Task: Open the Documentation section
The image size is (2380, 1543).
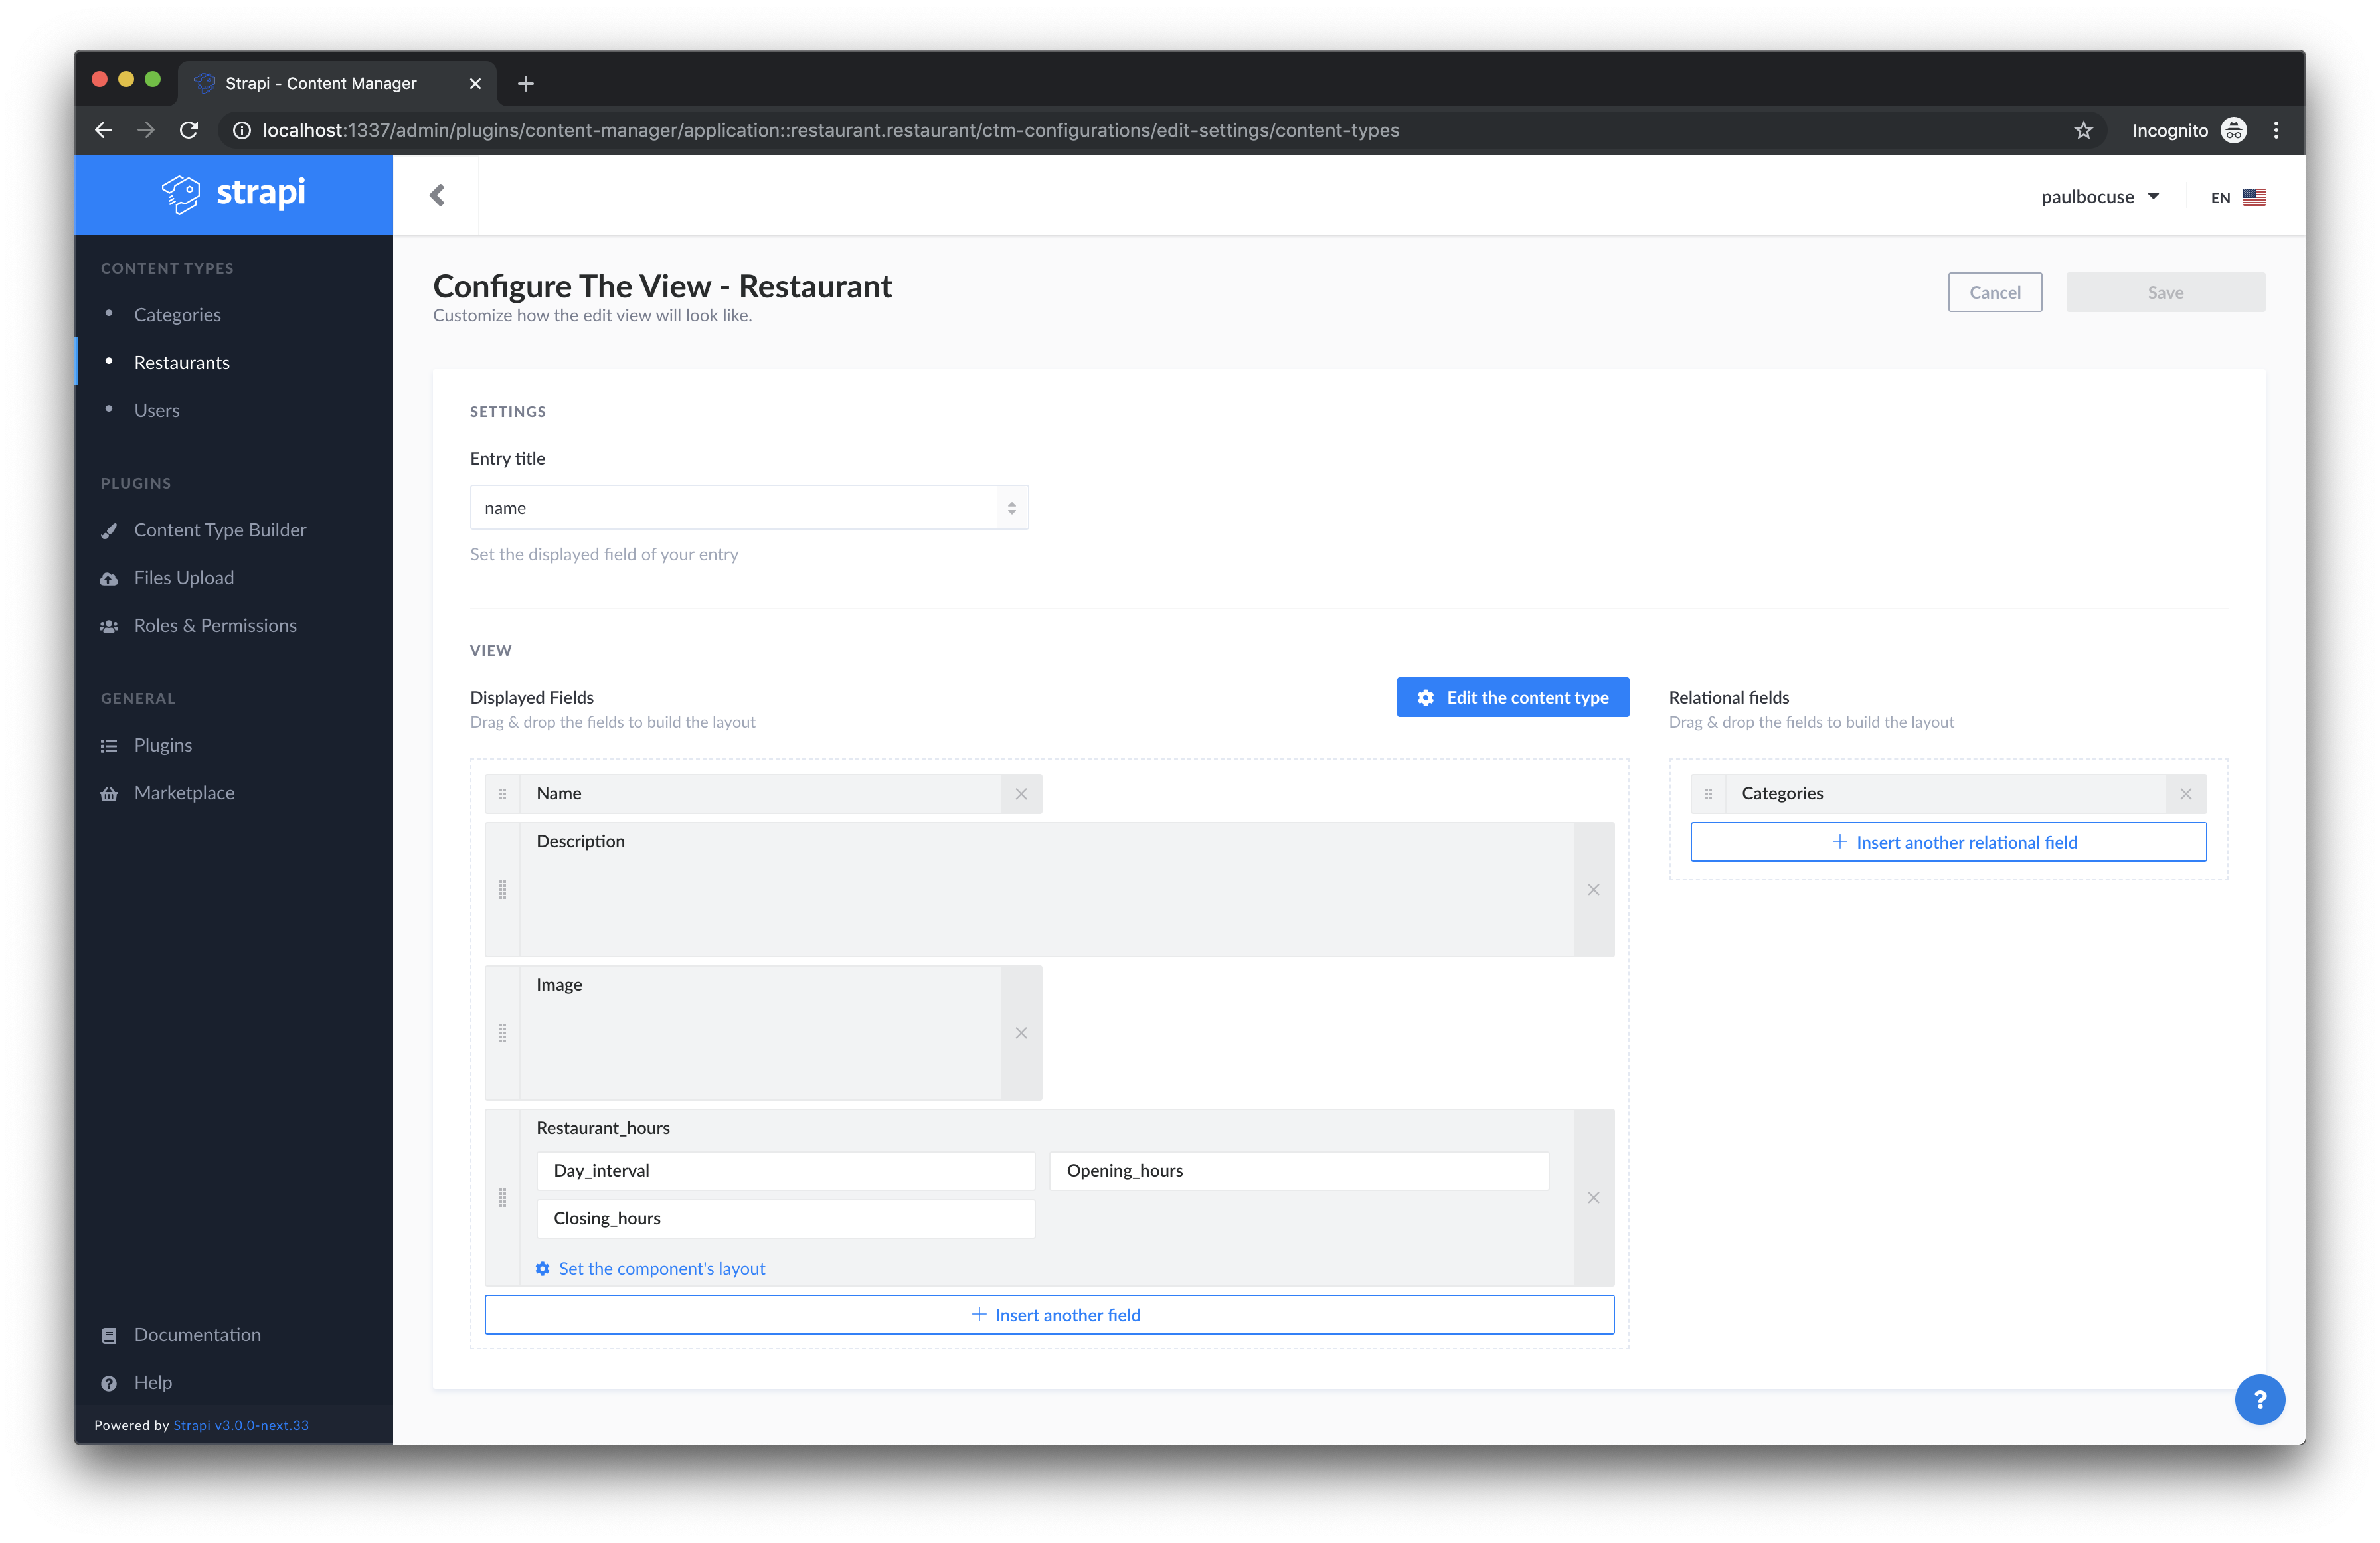Action: point(197,1334)
